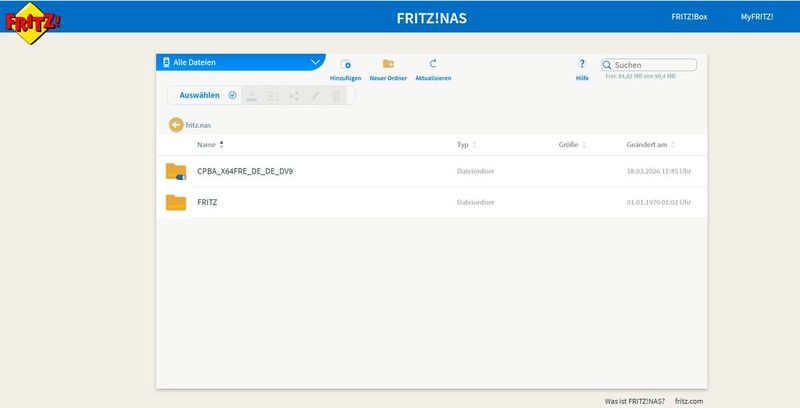This screenshot has height=408, width=800.
Task: Open Hilfe via the question mark icon
Action: [x=582, y=64]
